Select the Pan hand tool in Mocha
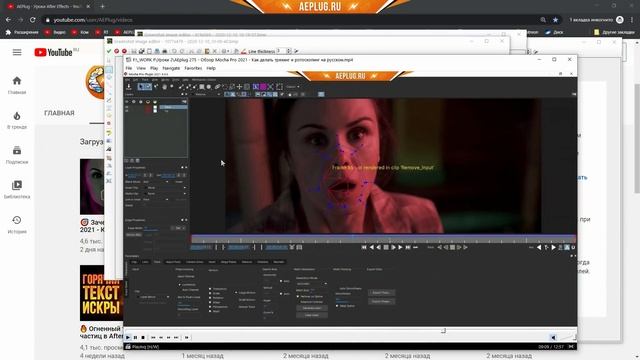Image resolution: width=640 pixels, height=360 pixels. 164,87
